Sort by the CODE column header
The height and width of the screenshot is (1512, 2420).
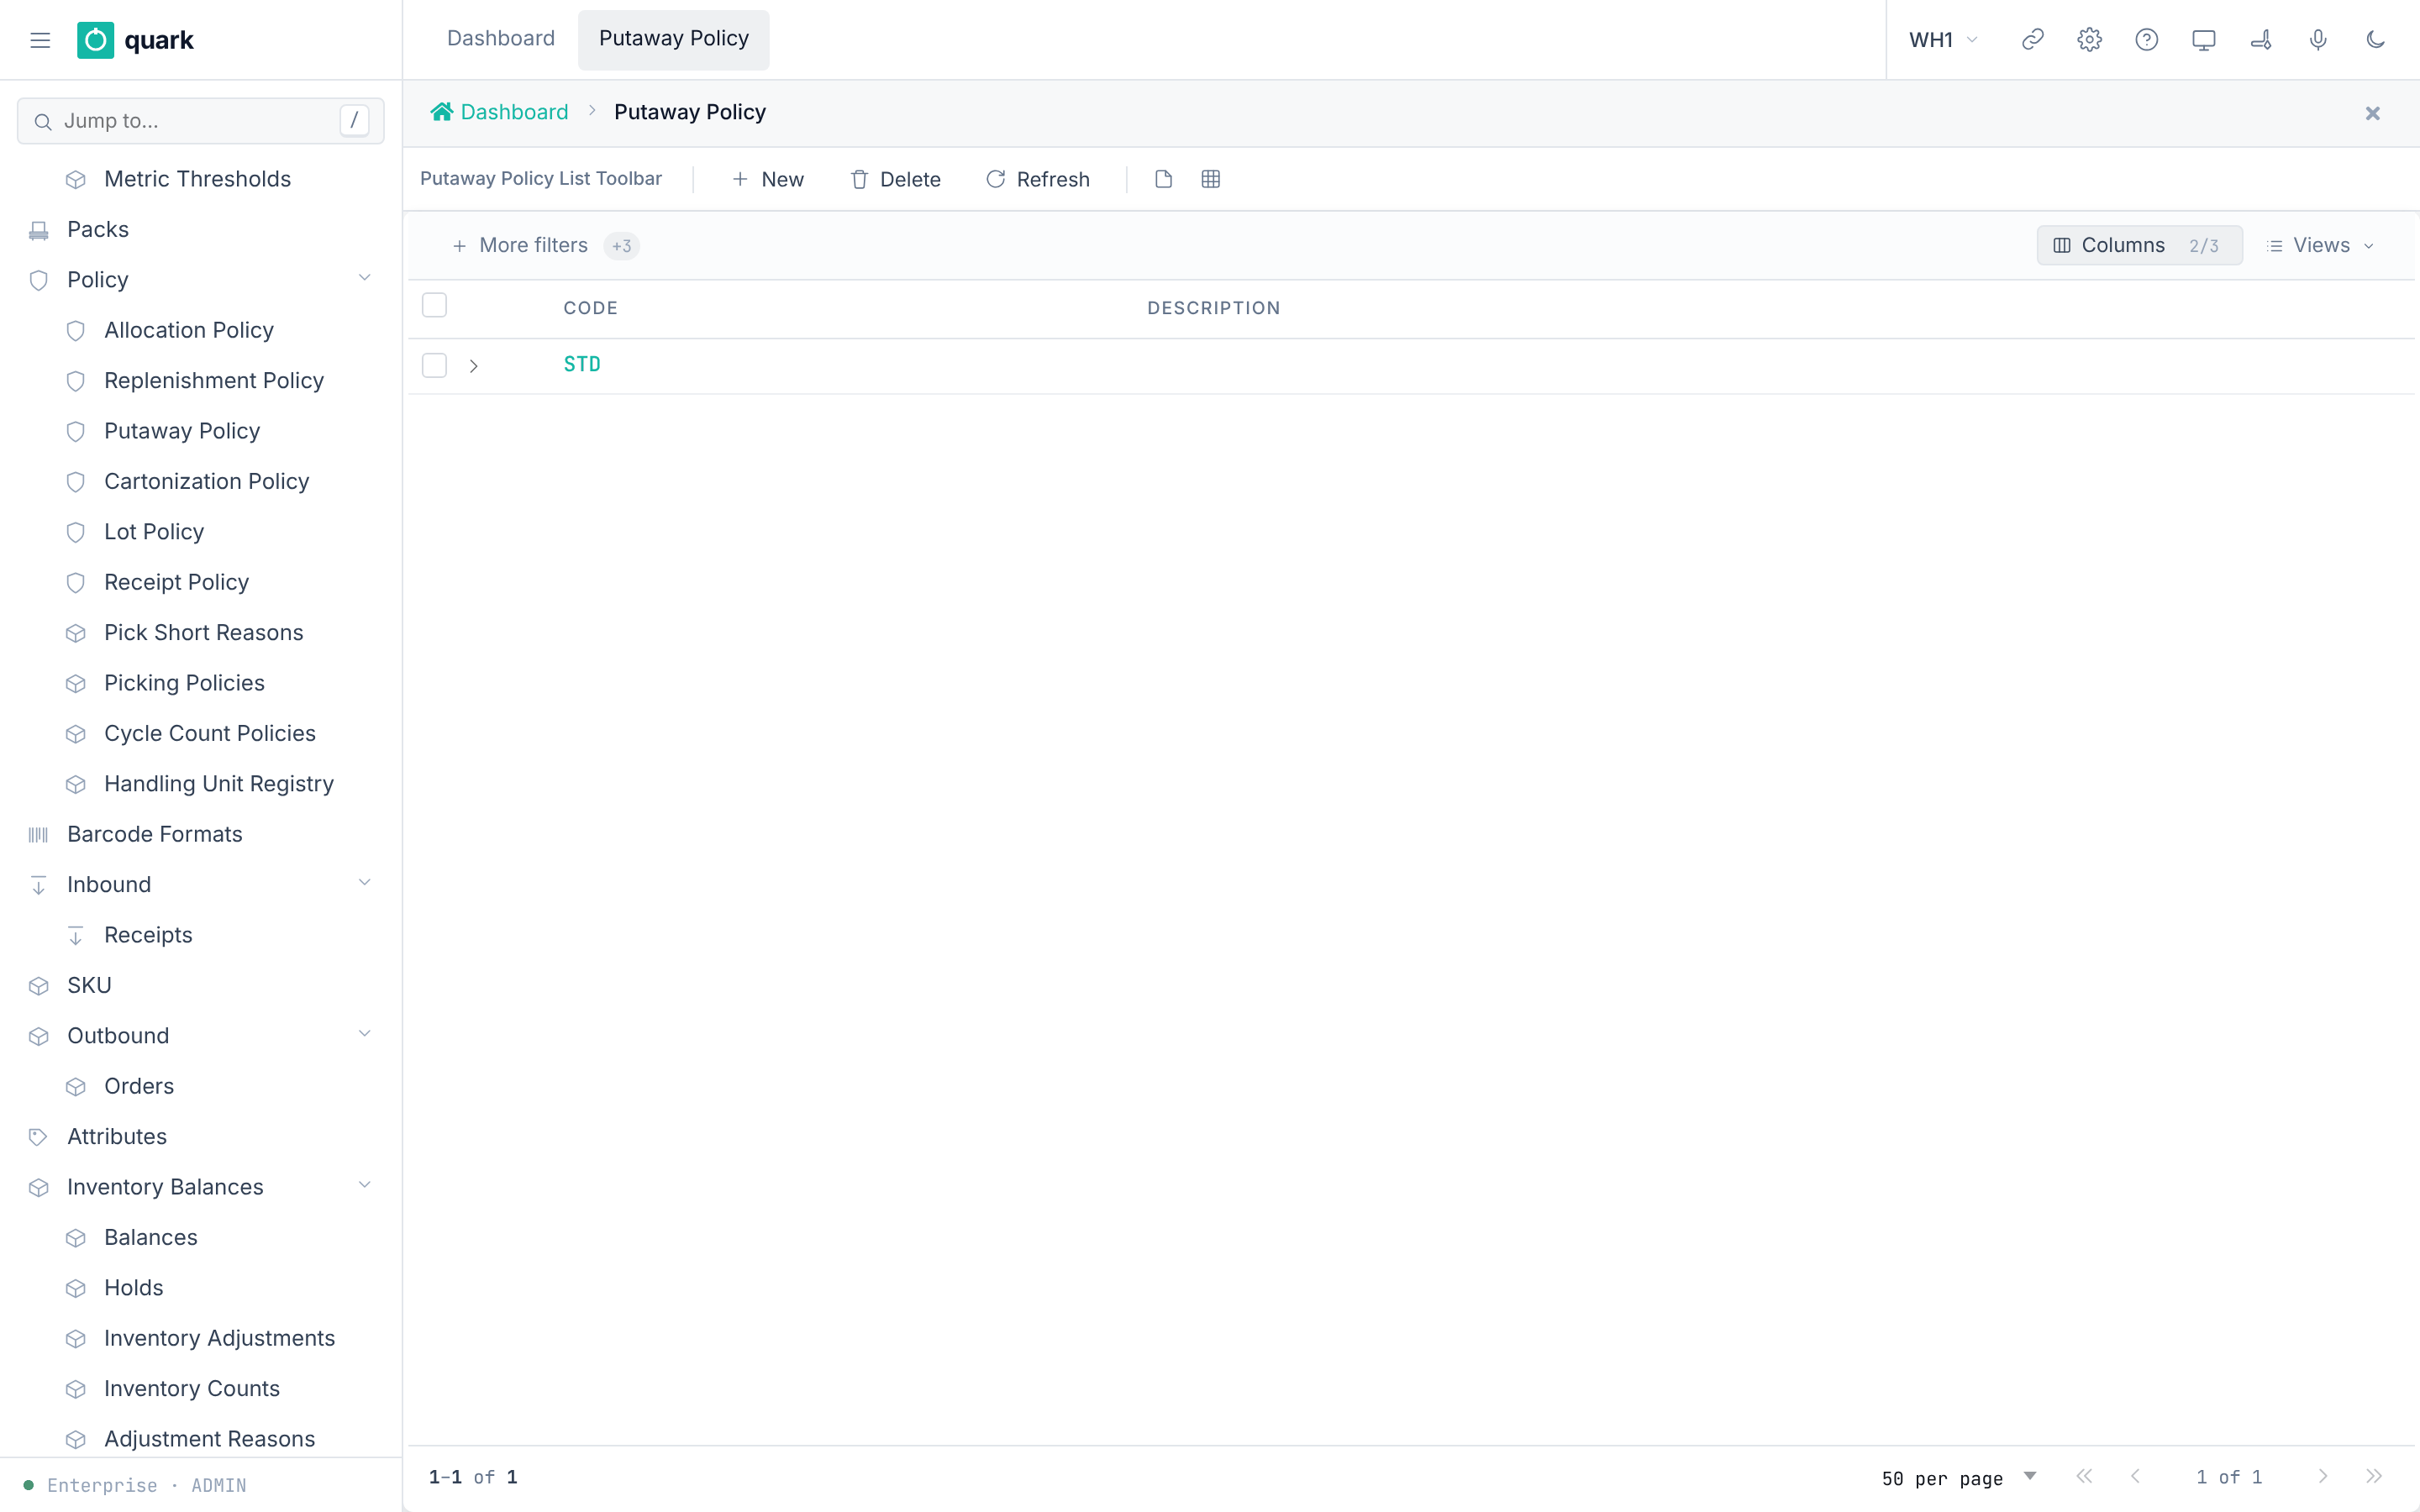[x=590, y=308]
